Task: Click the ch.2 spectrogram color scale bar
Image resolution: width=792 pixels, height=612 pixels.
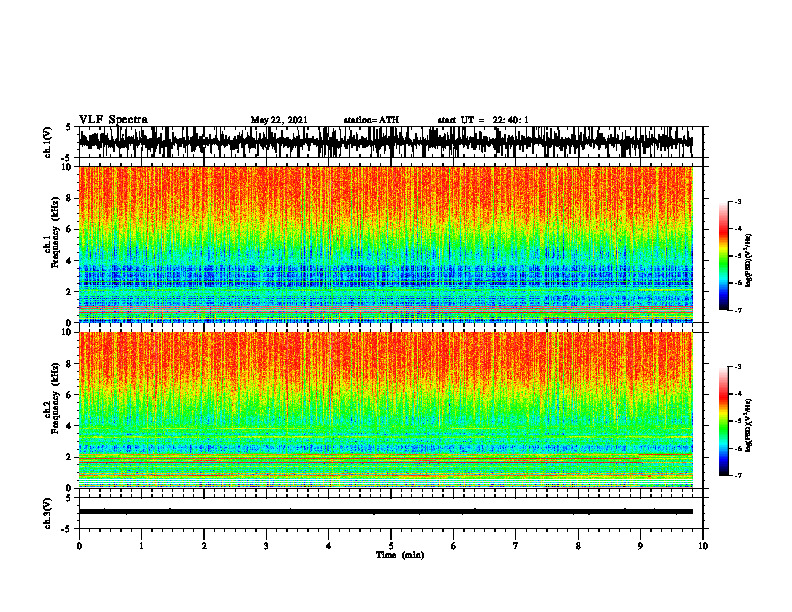Action: tap(724, 421)
